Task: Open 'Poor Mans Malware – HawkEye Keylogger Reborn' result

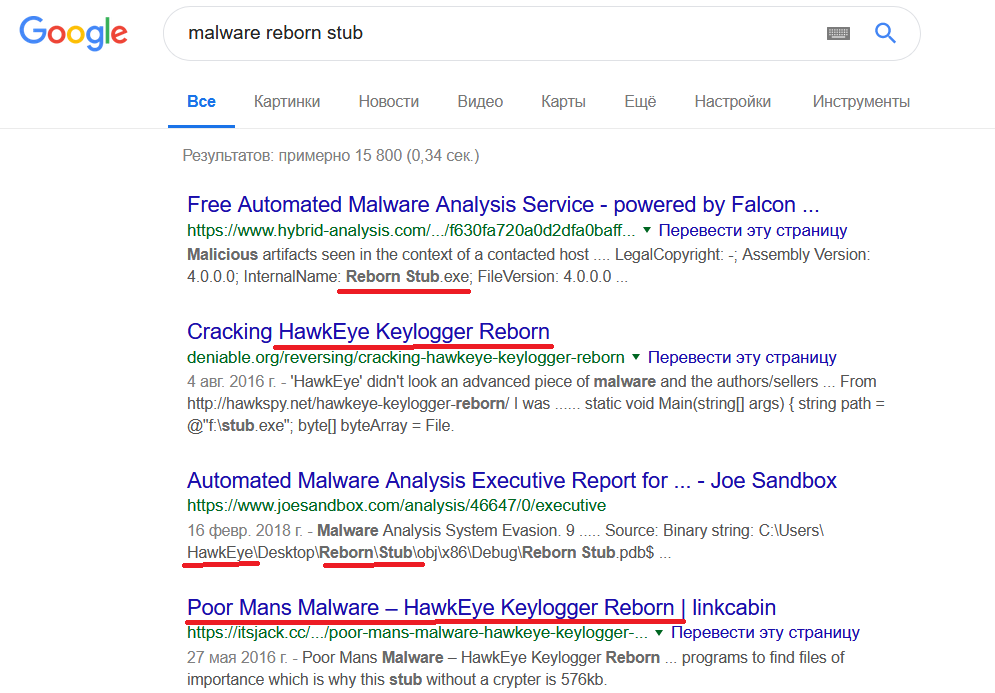Action: [x=481, y=607]
